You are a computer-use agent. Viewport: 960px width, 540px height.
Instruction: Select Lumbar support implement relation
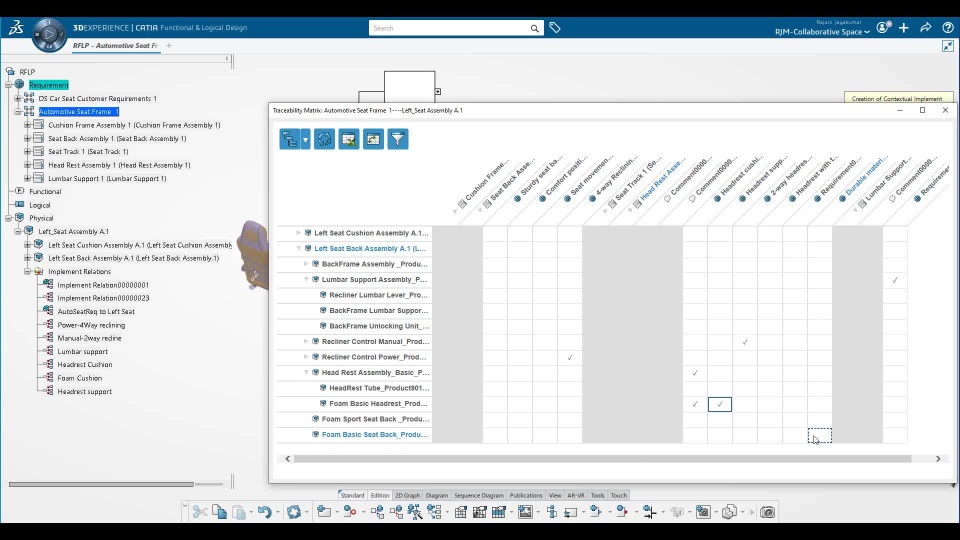[x=83, y=351]
